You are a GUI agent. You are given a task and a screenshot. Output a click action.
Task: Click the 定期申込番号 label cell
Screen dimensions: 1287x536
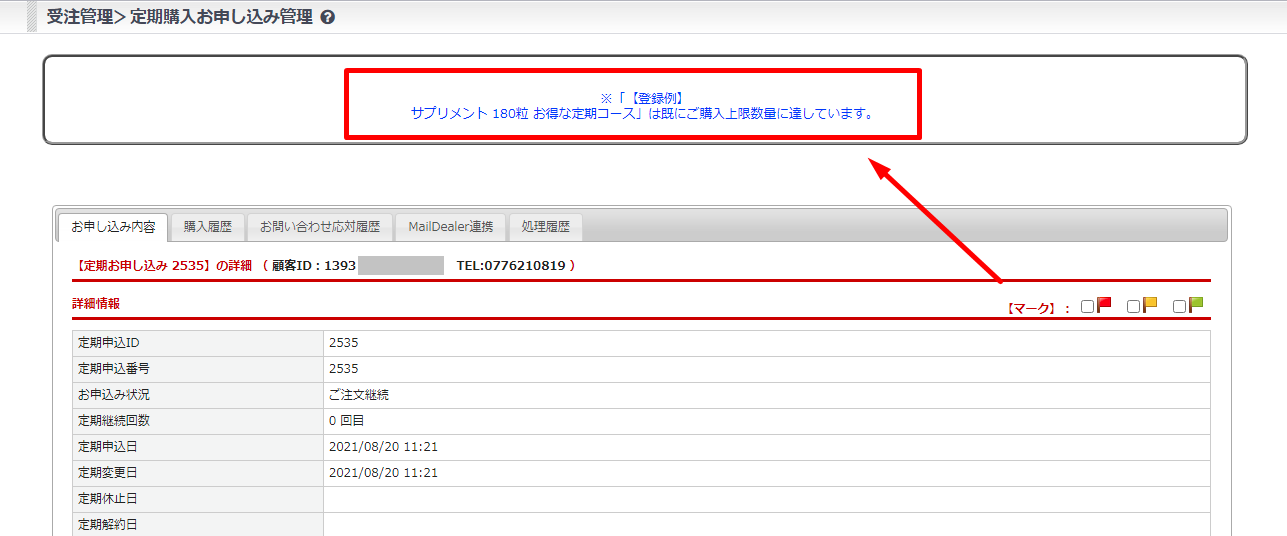(198, 369)
